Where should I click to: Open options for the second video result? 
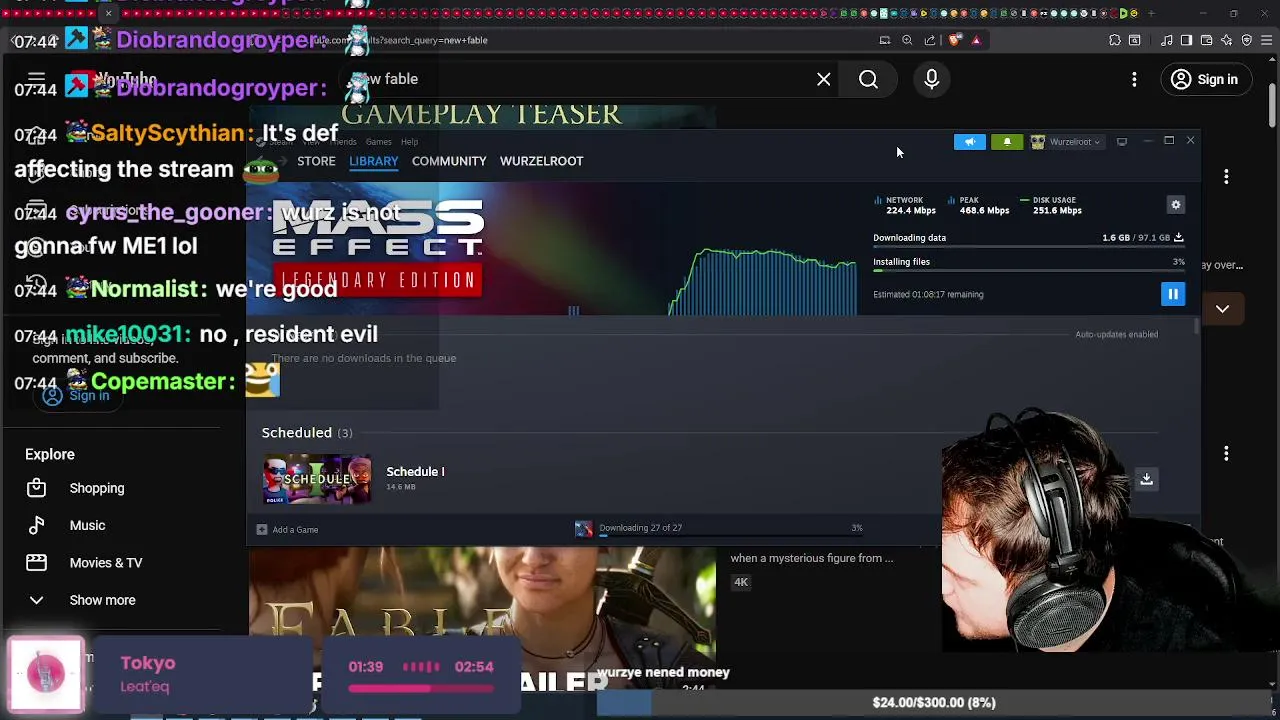(x=1226, y=454)
